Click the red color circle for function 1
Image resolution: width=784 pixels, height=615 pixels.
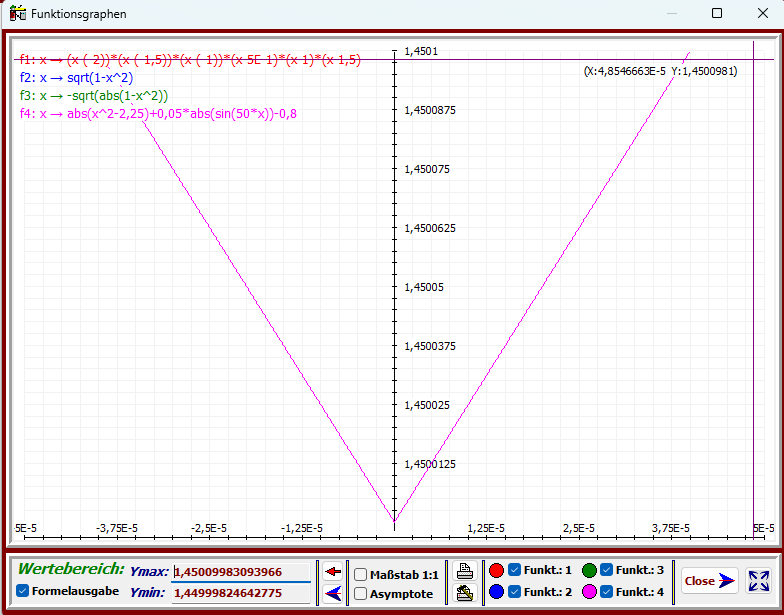497,570
